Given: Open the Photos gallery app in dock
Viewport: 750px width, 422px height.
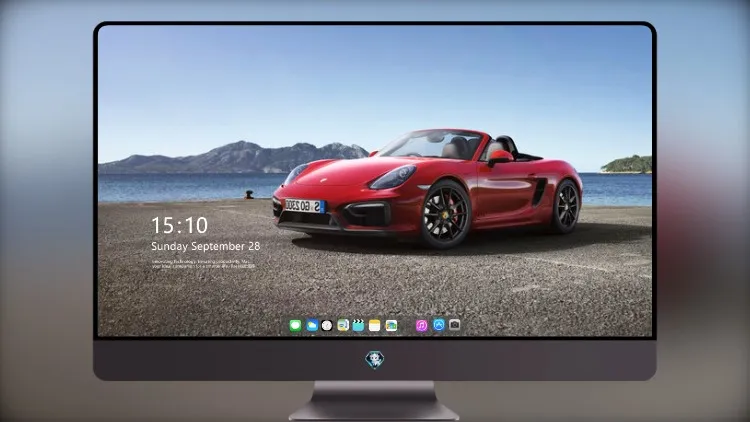Looking at the screenshot, I should [391, 326].
